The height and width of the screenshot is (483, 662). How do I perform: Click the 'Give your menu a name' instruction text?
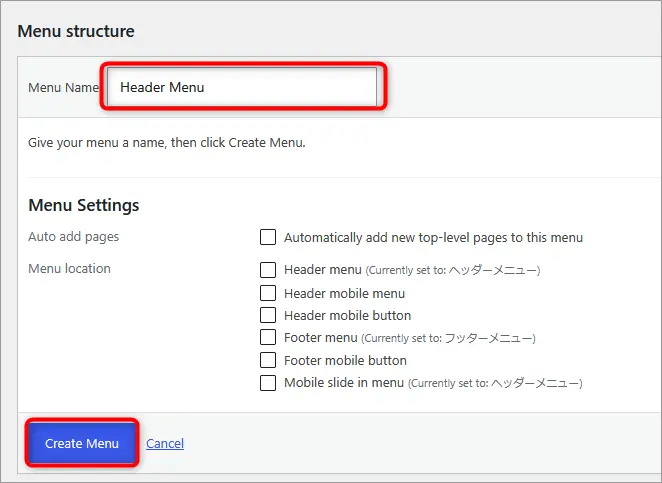[167, 143]
